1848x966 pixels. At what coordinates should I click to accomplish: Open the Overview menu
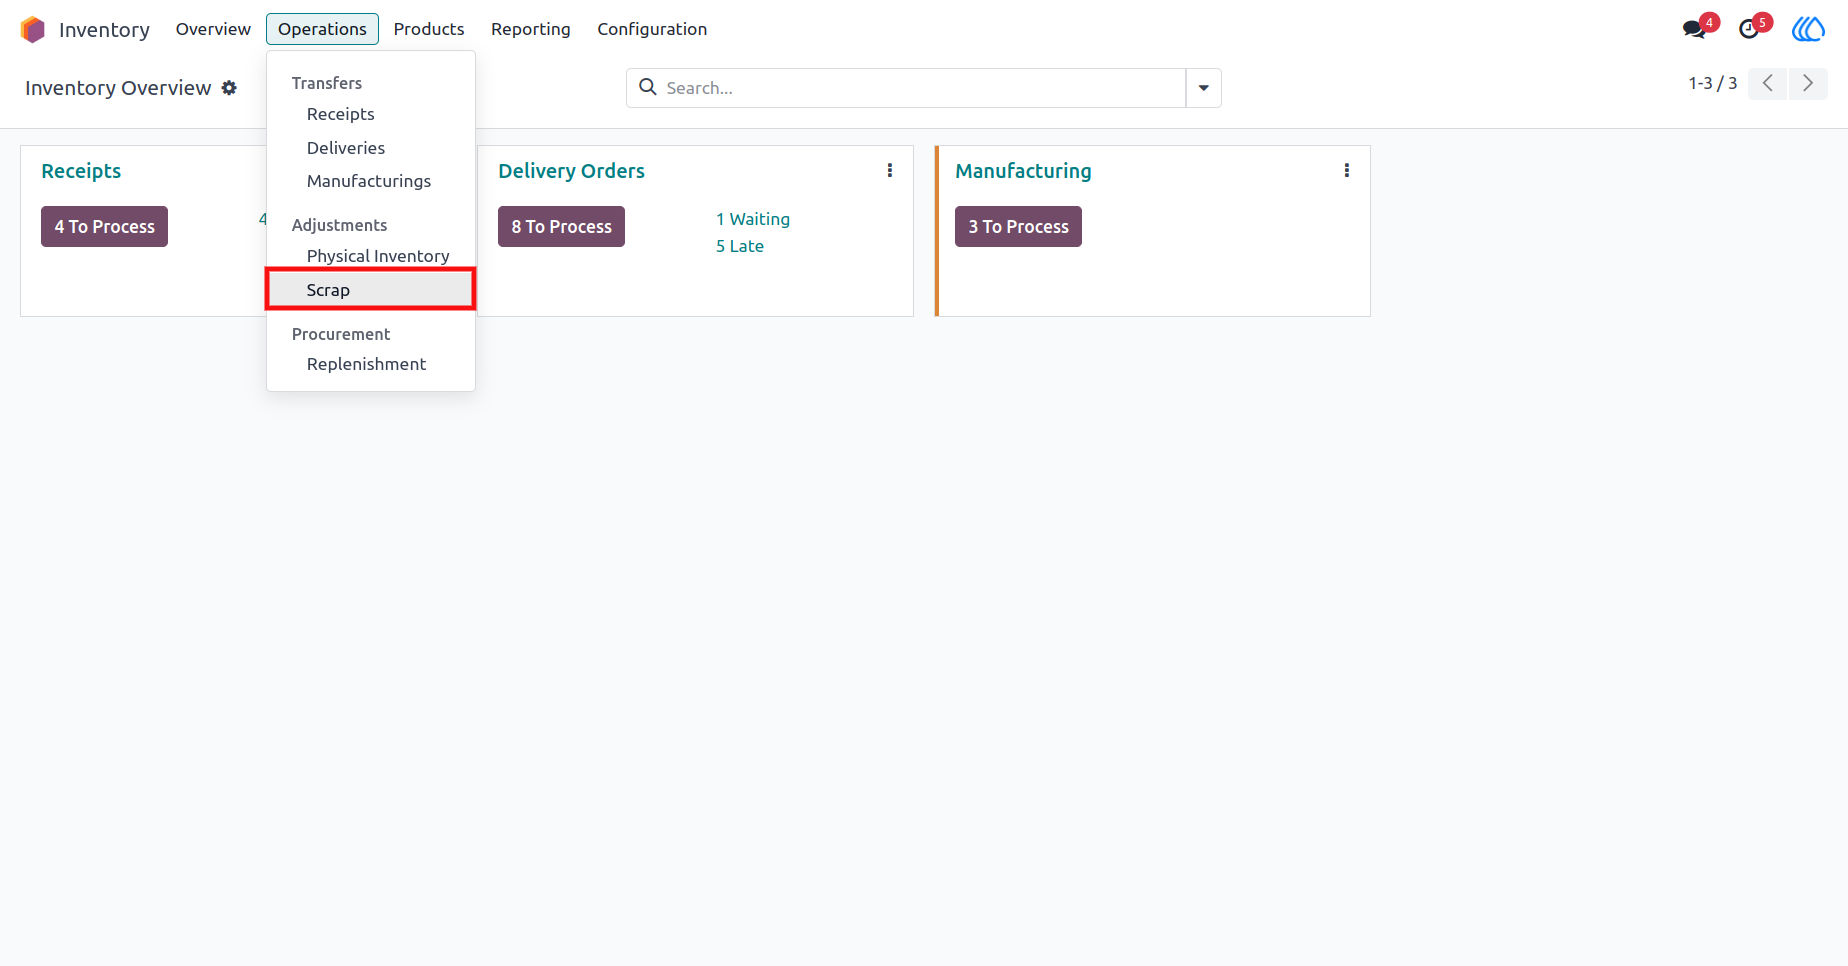pos(213,29)
